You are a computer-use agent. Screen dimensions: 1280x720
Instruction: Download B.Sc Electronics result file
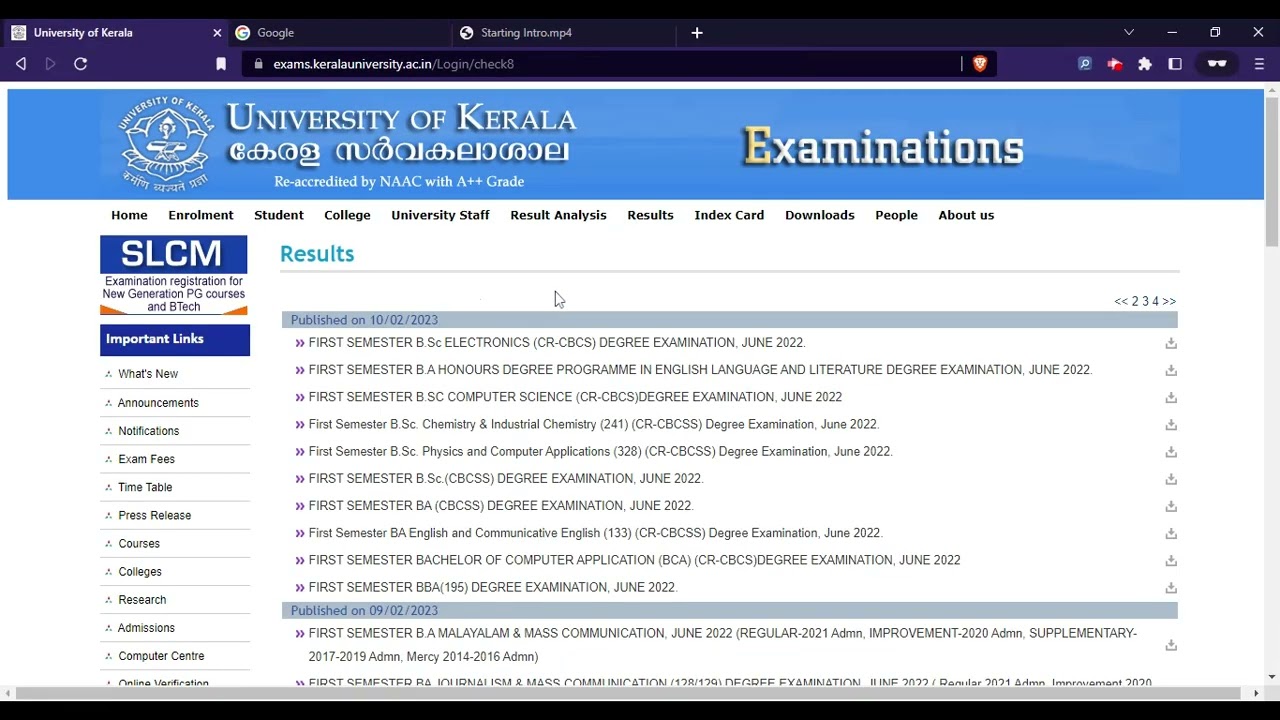pos(1171,343)
